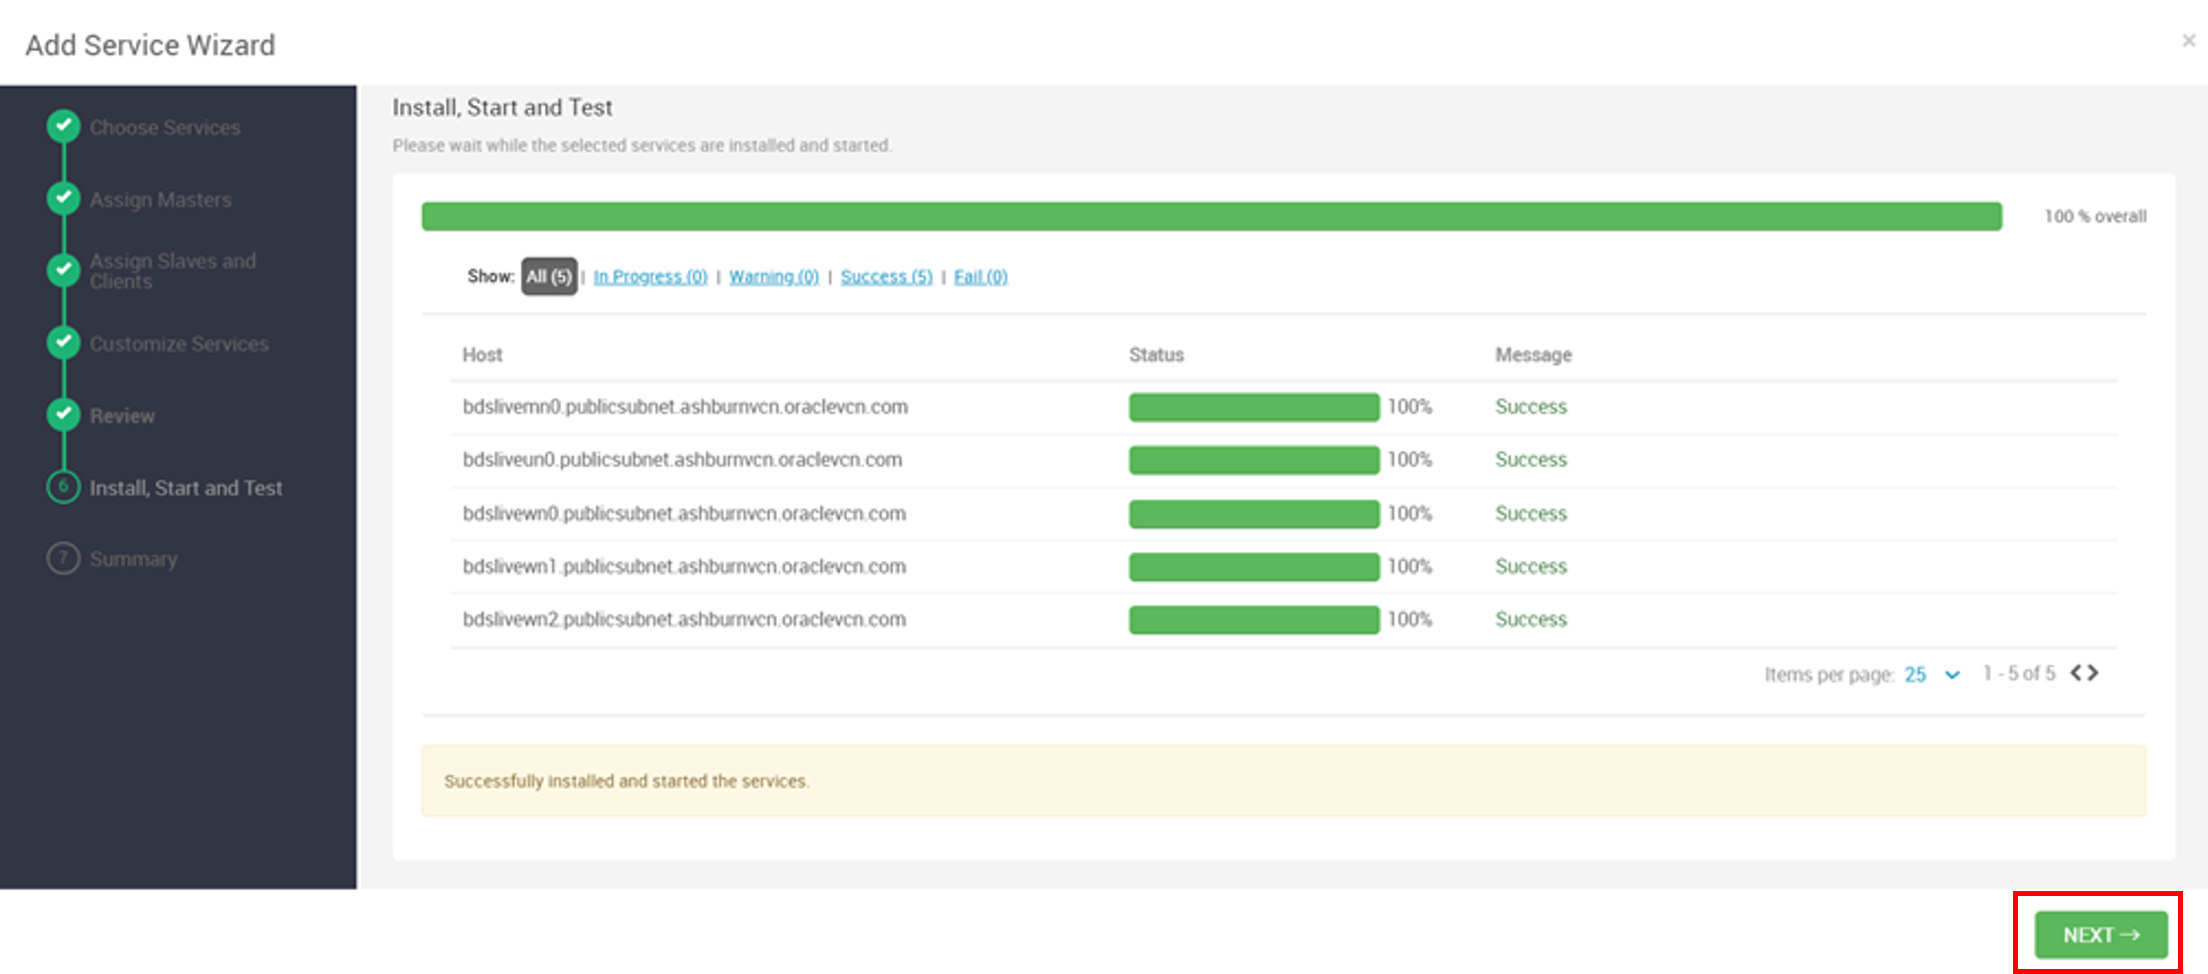Click host bdslivewn0.publicsubnet.ashburnvcn.oraclevcn.com
Viewport: 2208px width, 974px height.
[x=684, y=514]
